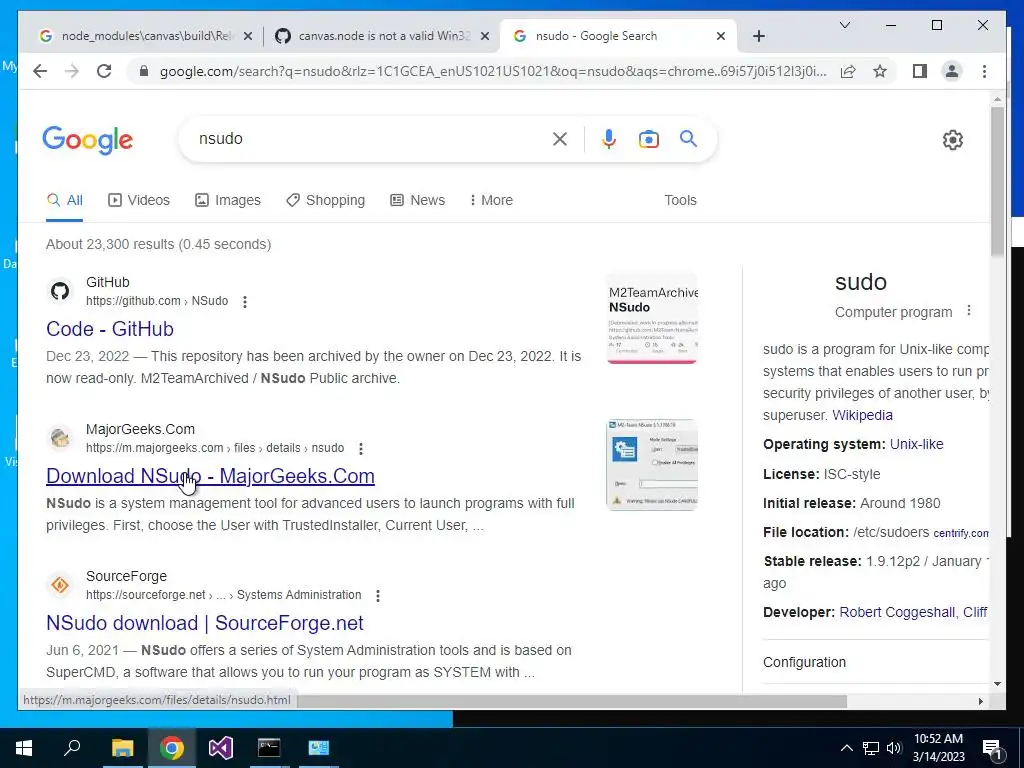This screenshot has width=1024, height=768.
Task: Switch to the canvas.node is not valid tab
Action: tap(382, 36)
